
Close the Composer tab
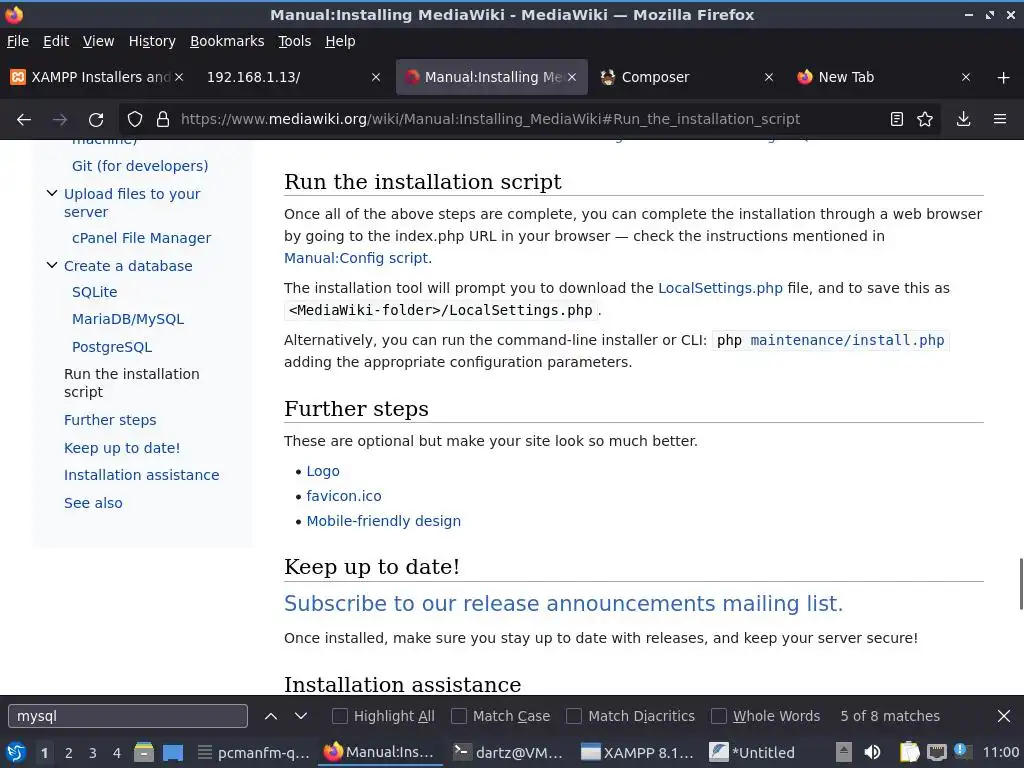point(769,77)
